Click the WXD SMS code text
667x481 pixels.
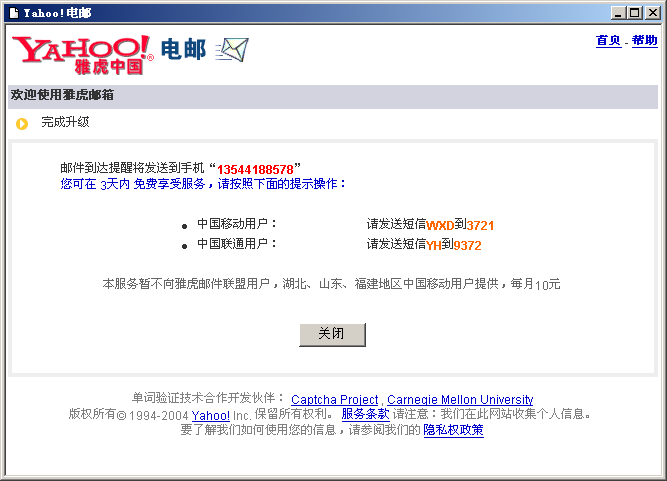pos(440,225)
